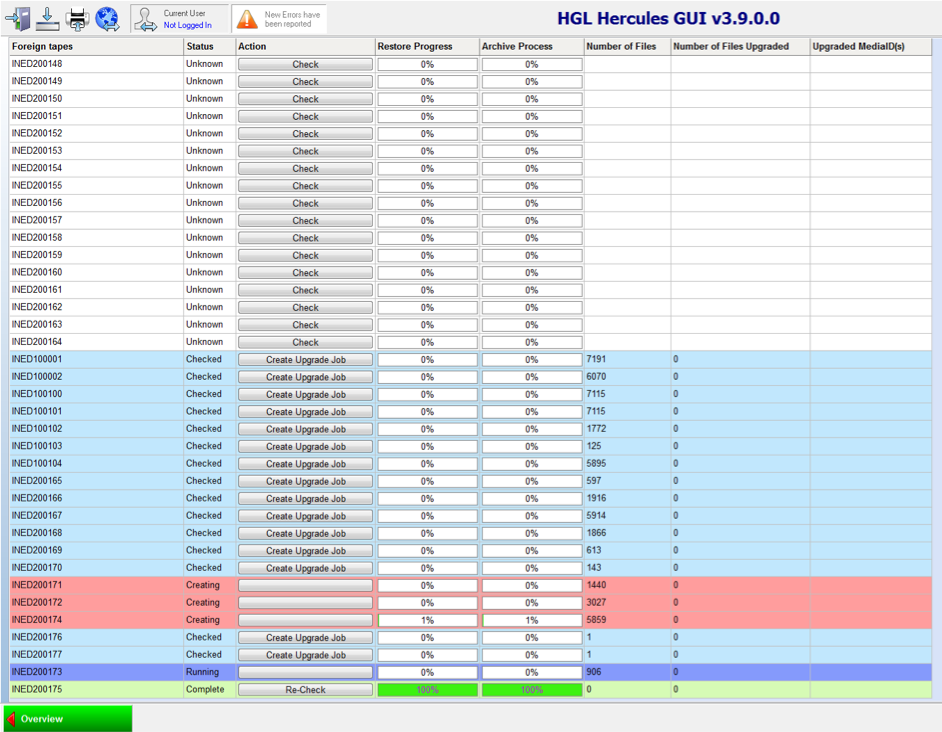Image resolution: width=942 pixels, height=732 pixels.
Task: Click Create Upgrade Job for INED200176
Action: [305, 638]
